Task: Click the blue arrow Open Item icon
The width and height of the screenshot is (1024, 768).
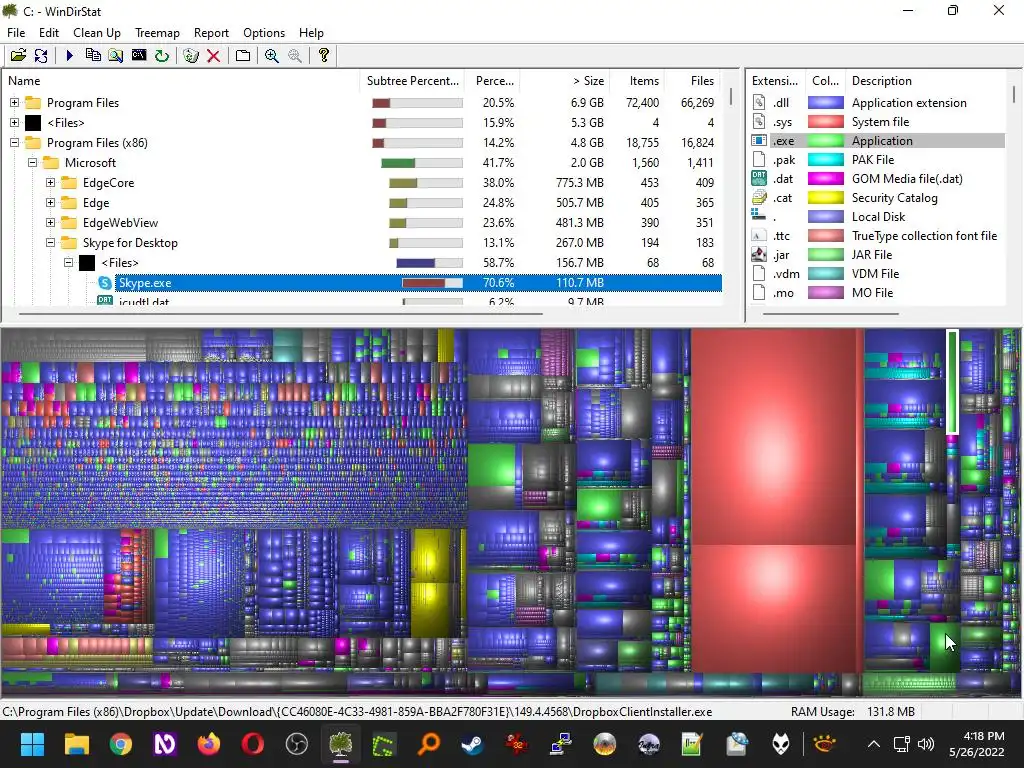Action: pos(70,56)
